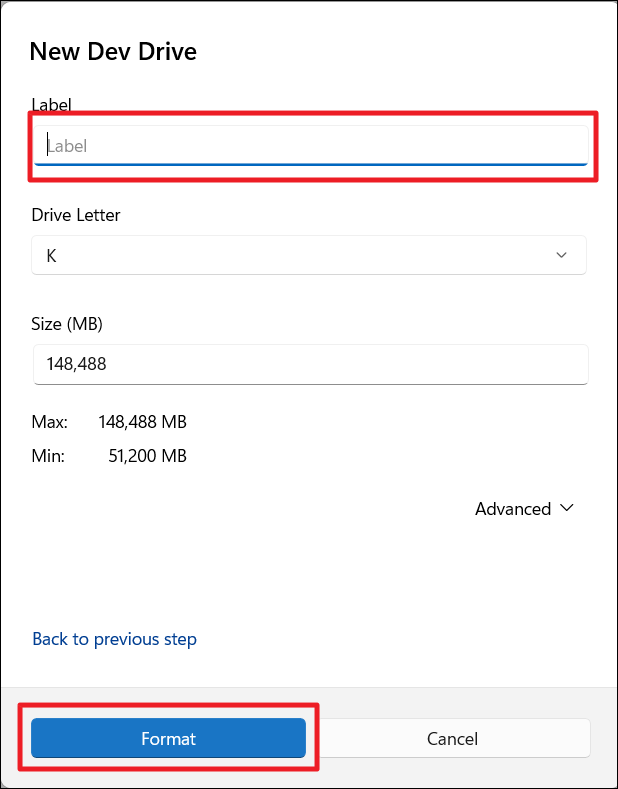Click the Min: label text
618x789 pixels.
point(48,457)
